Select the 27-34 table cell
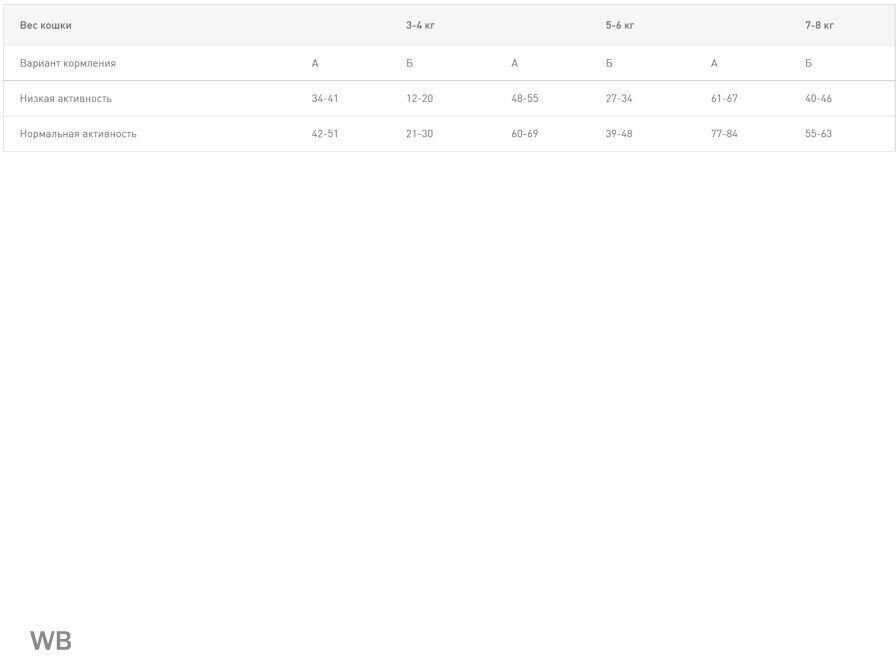The width and height of the screenshot is (896, 656). pyautogui.click(x=619, y=99)
